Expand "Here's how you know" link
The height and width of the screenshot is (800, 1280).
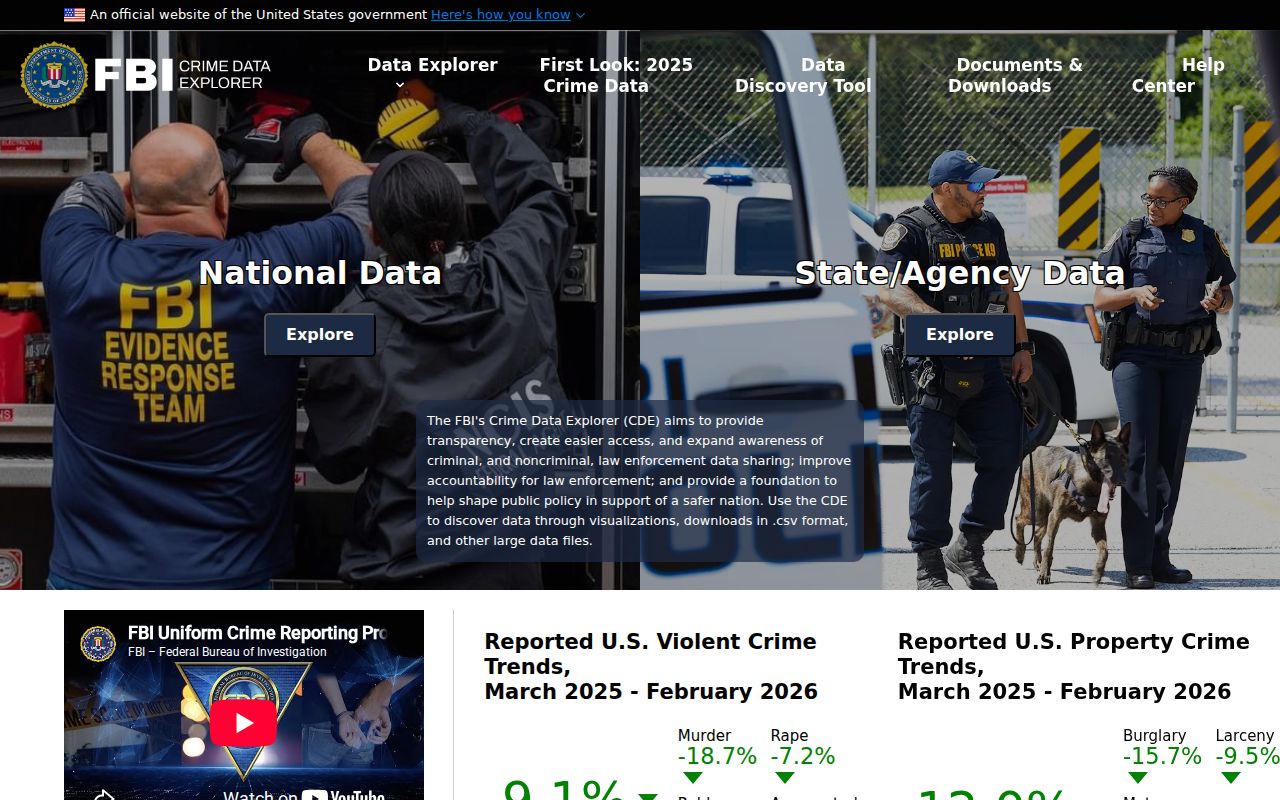tap(507, 15)
